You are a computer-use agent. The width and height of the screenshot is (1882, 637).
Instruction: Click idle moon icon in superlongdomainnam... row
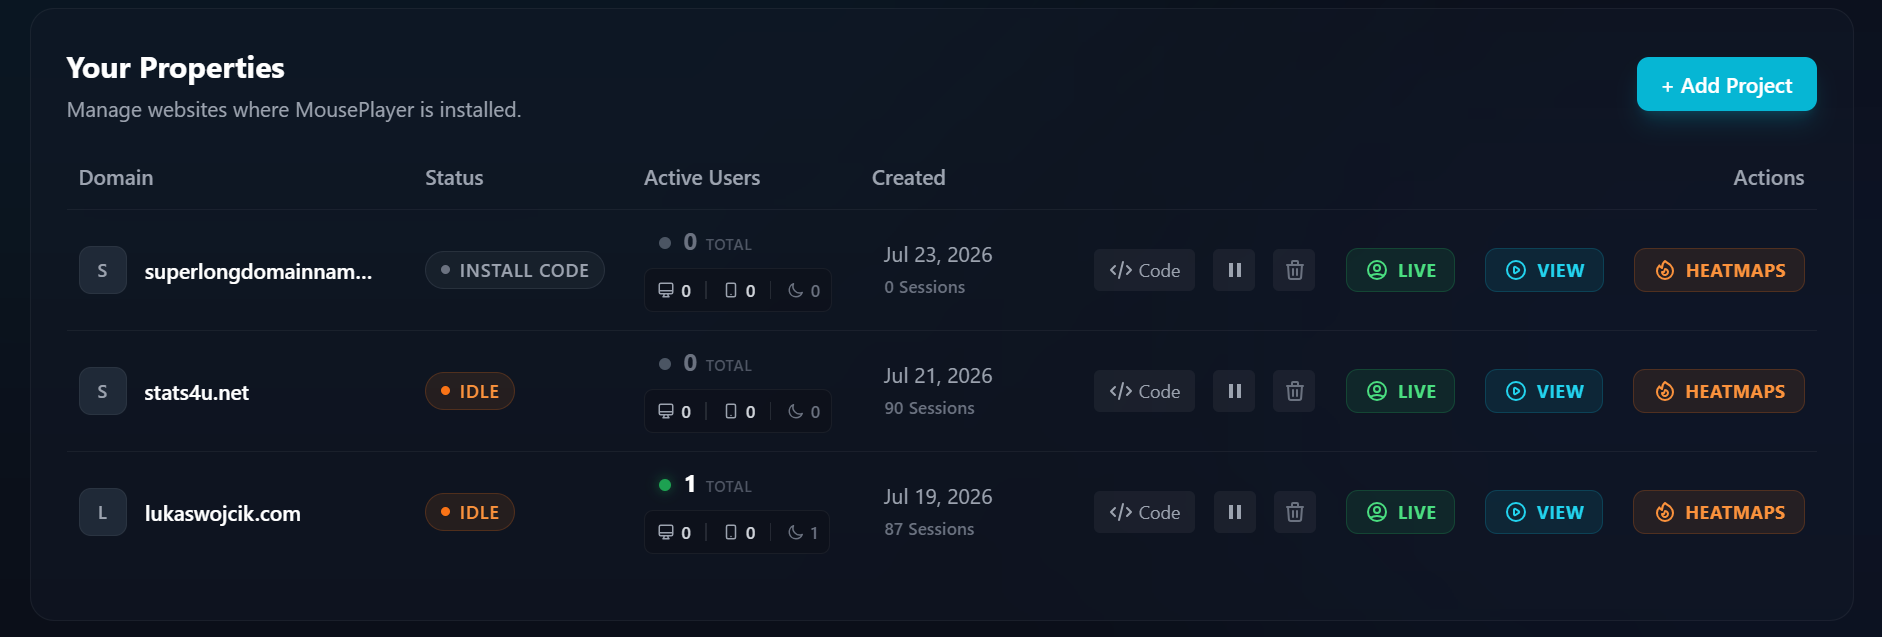coord(795,290)
